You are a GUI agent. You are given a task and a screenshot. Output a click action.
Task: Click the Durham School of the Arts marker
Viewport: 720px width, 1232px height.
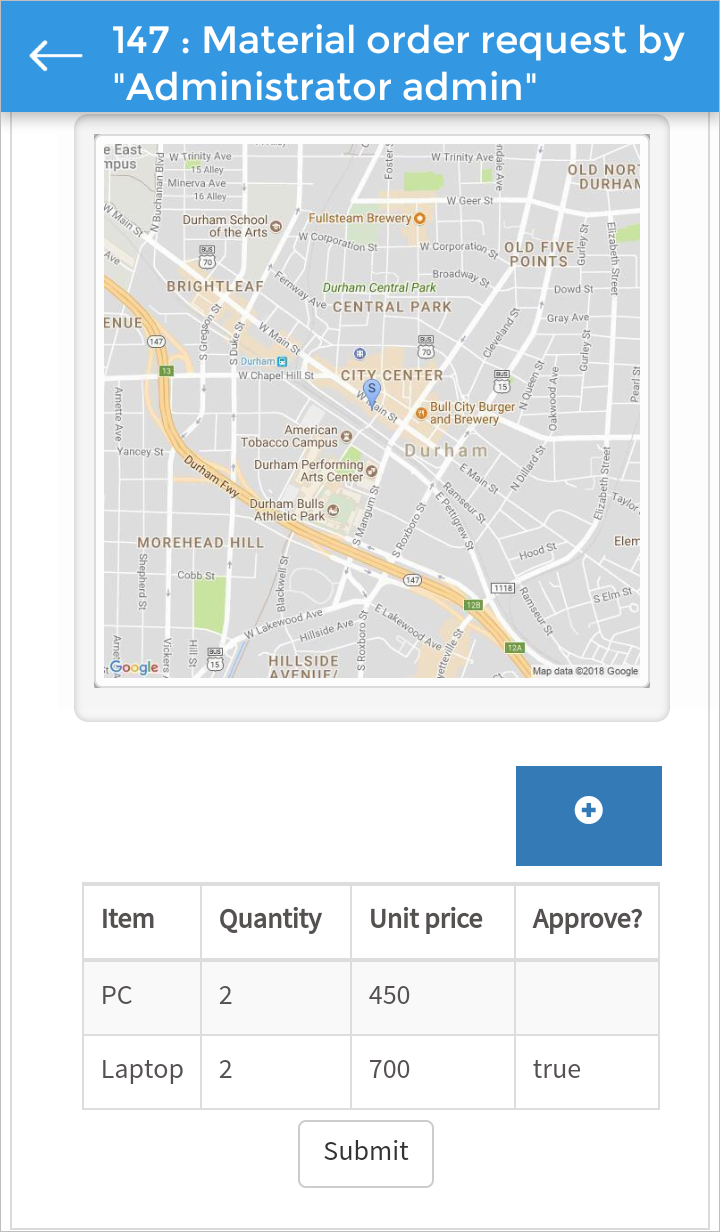pos(276,226)
